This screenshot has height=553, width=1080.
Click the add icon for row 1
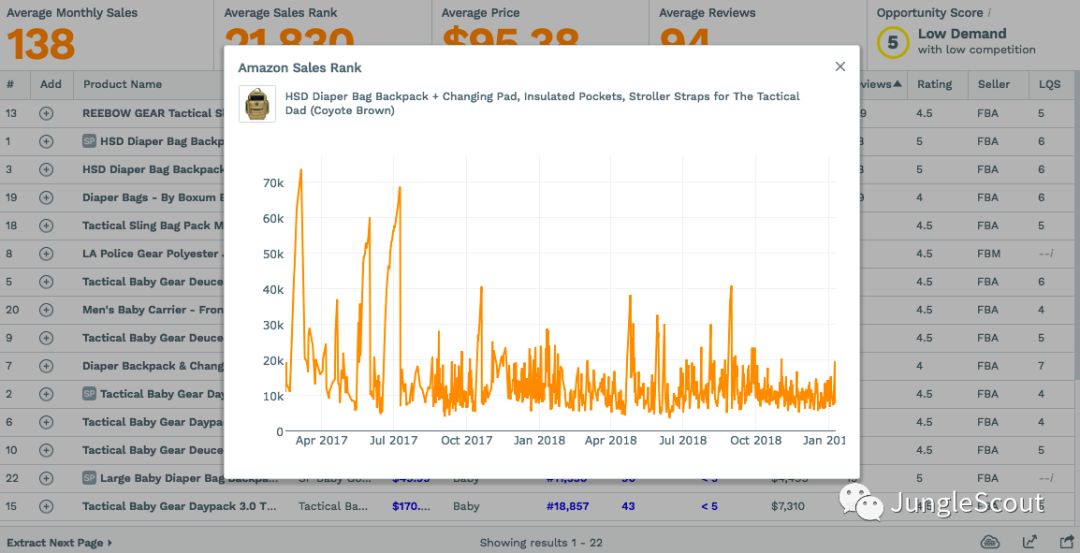(46, 141)
